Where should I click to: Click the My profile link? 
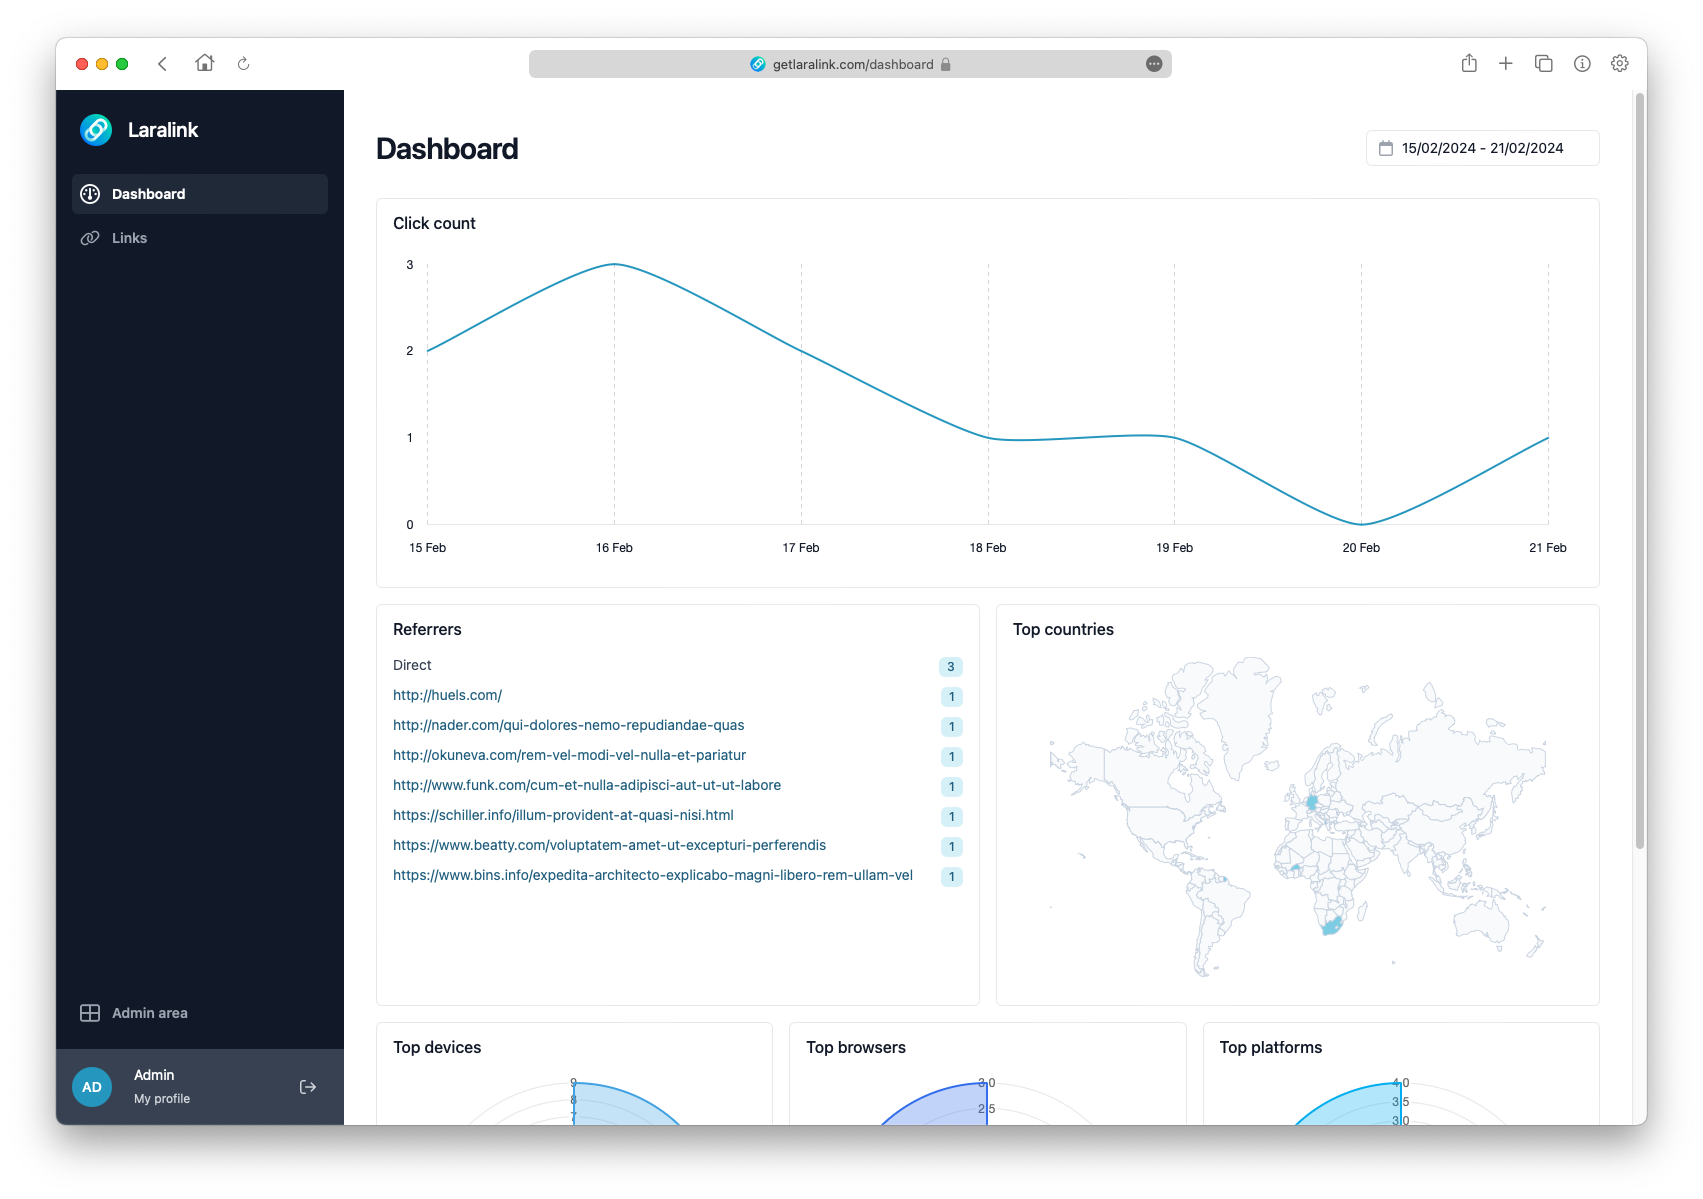click(162, 1098)
